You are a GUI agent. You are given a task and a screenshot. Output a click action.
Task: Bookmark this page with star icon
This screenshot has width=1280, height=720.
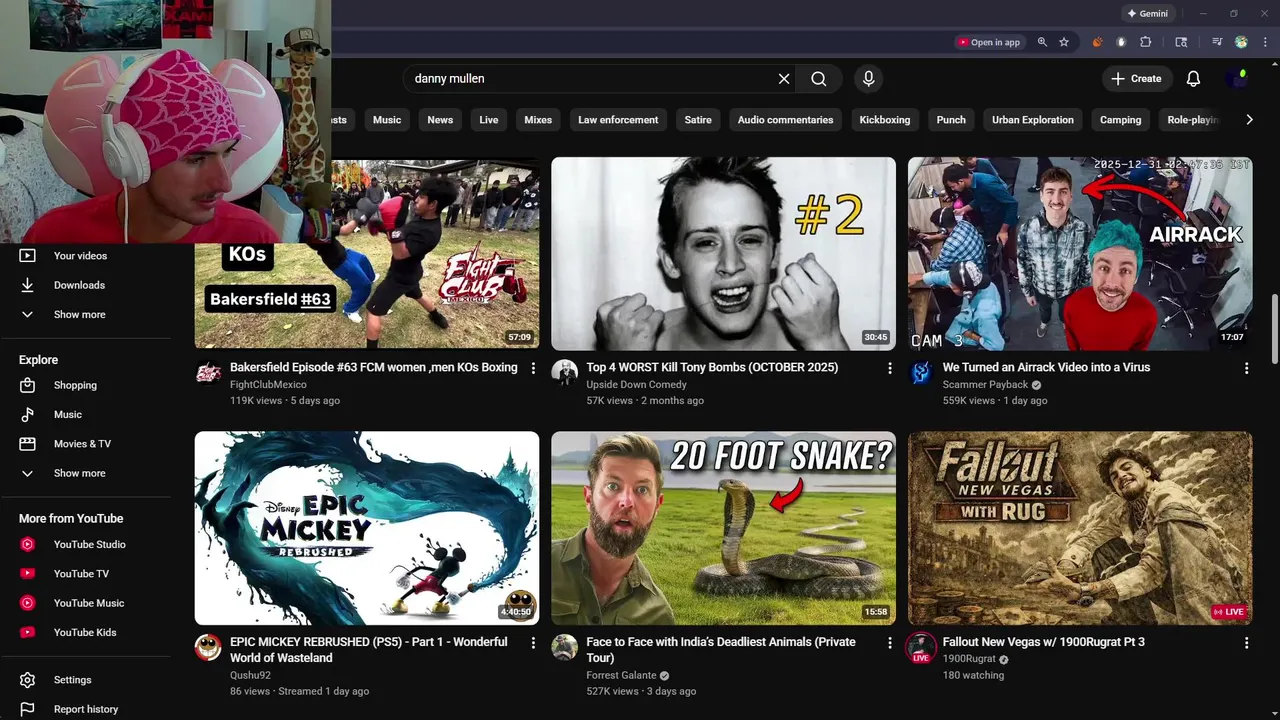(x=1064, y=42)
